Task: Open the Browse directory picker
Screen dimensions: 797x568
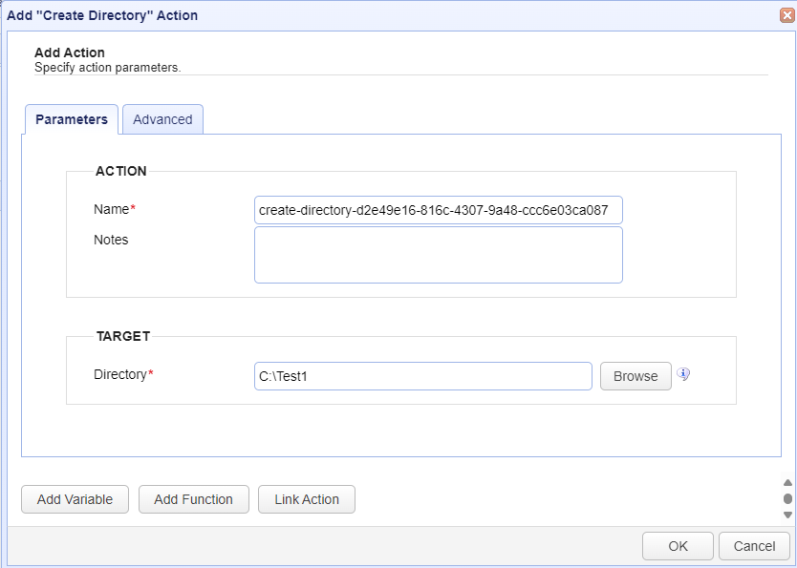Action: (635, 376)
